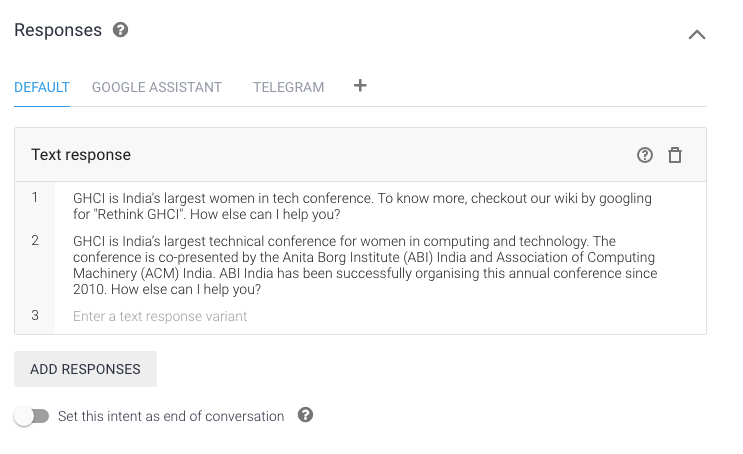
Task: Click the help icon beside Responses heading
Action: (121, 30)
